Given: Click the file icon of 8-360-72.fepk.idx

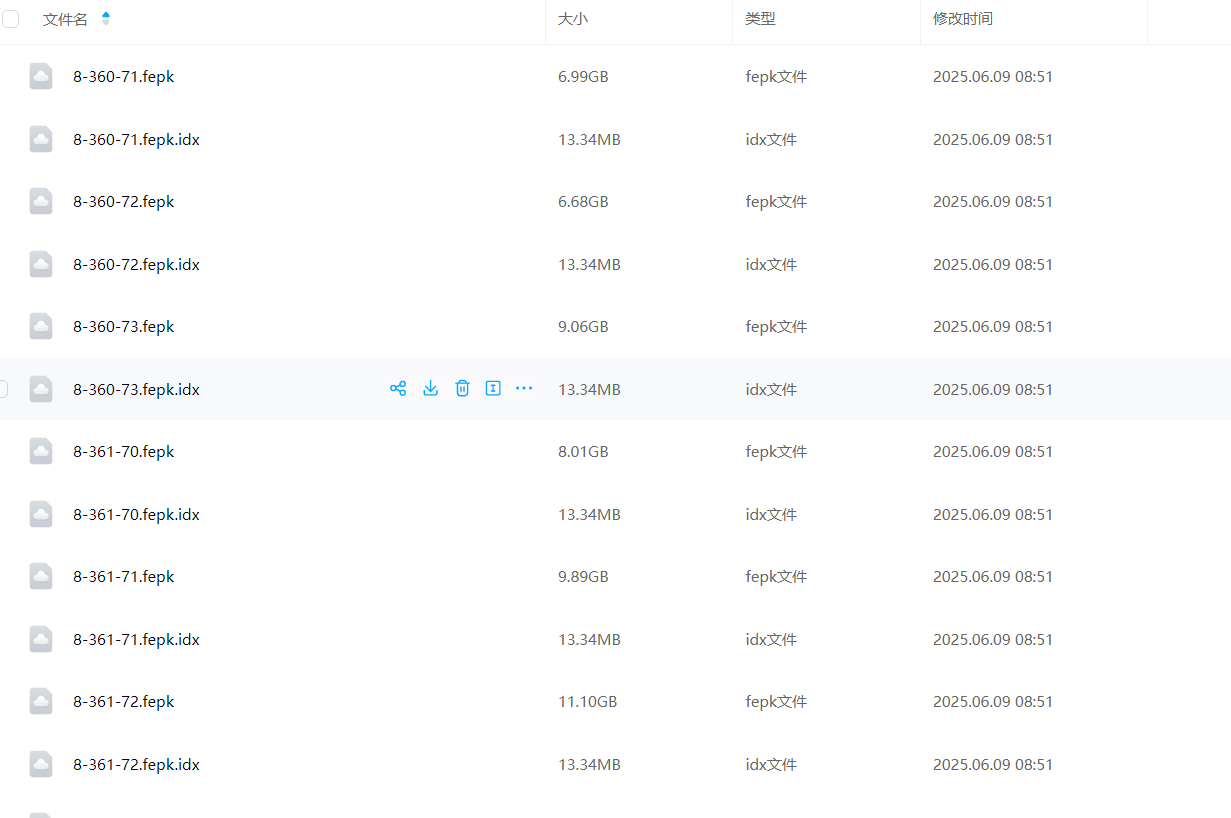Looking at the screenshot, I should pos(41,264).
